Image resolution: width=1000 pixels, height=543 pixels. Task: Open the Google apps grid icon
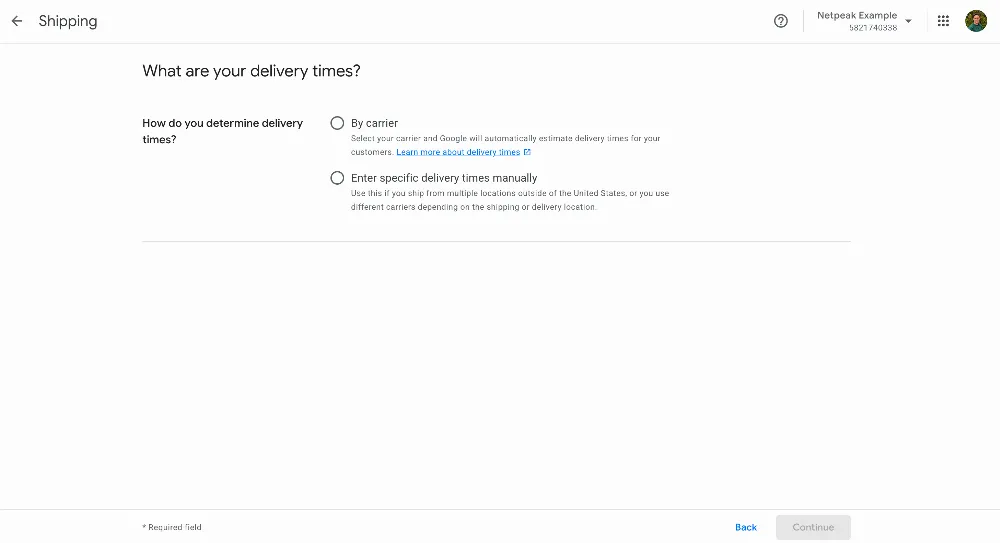click(x=943, y=21)
